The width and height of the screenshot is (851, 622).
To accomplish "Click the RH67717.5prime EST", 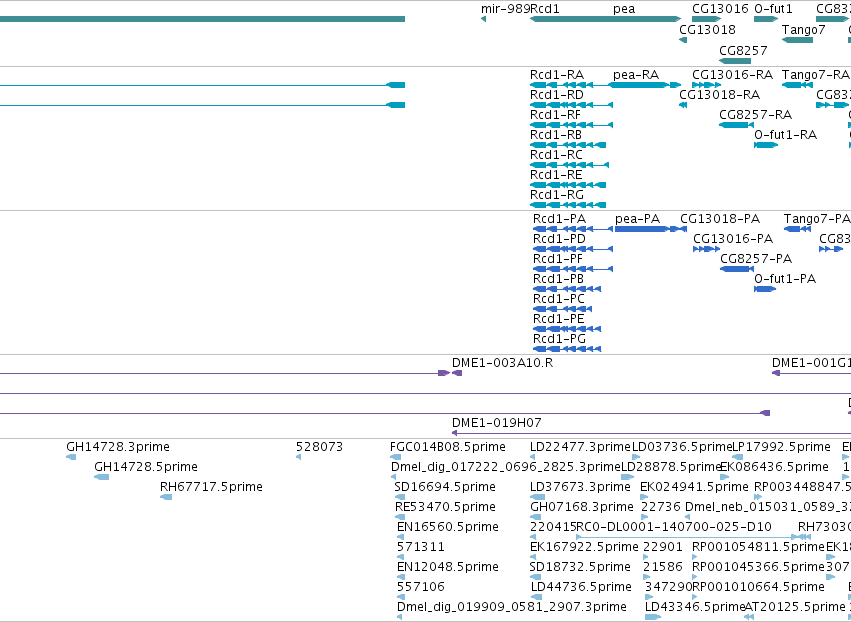I will pyautogui.click(x=166, y=497).
